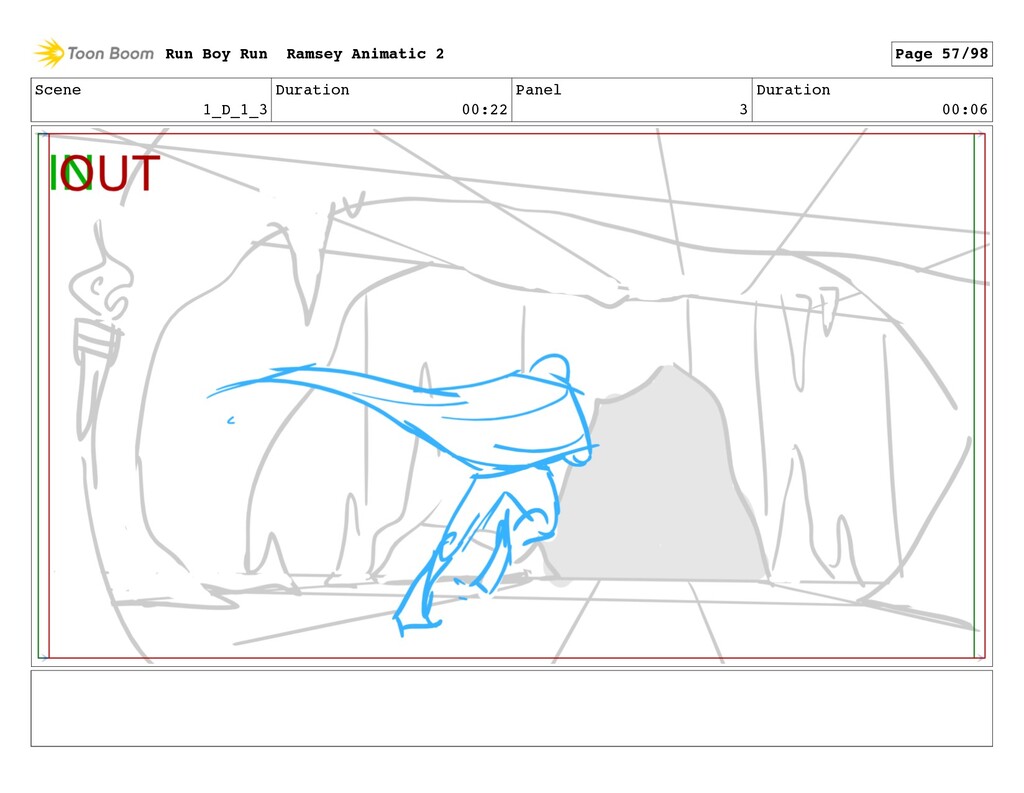The height and width of the screenshot is (793, 1024).
Task: Click panel duration value '00:06'
Action: tap(965, 110)
